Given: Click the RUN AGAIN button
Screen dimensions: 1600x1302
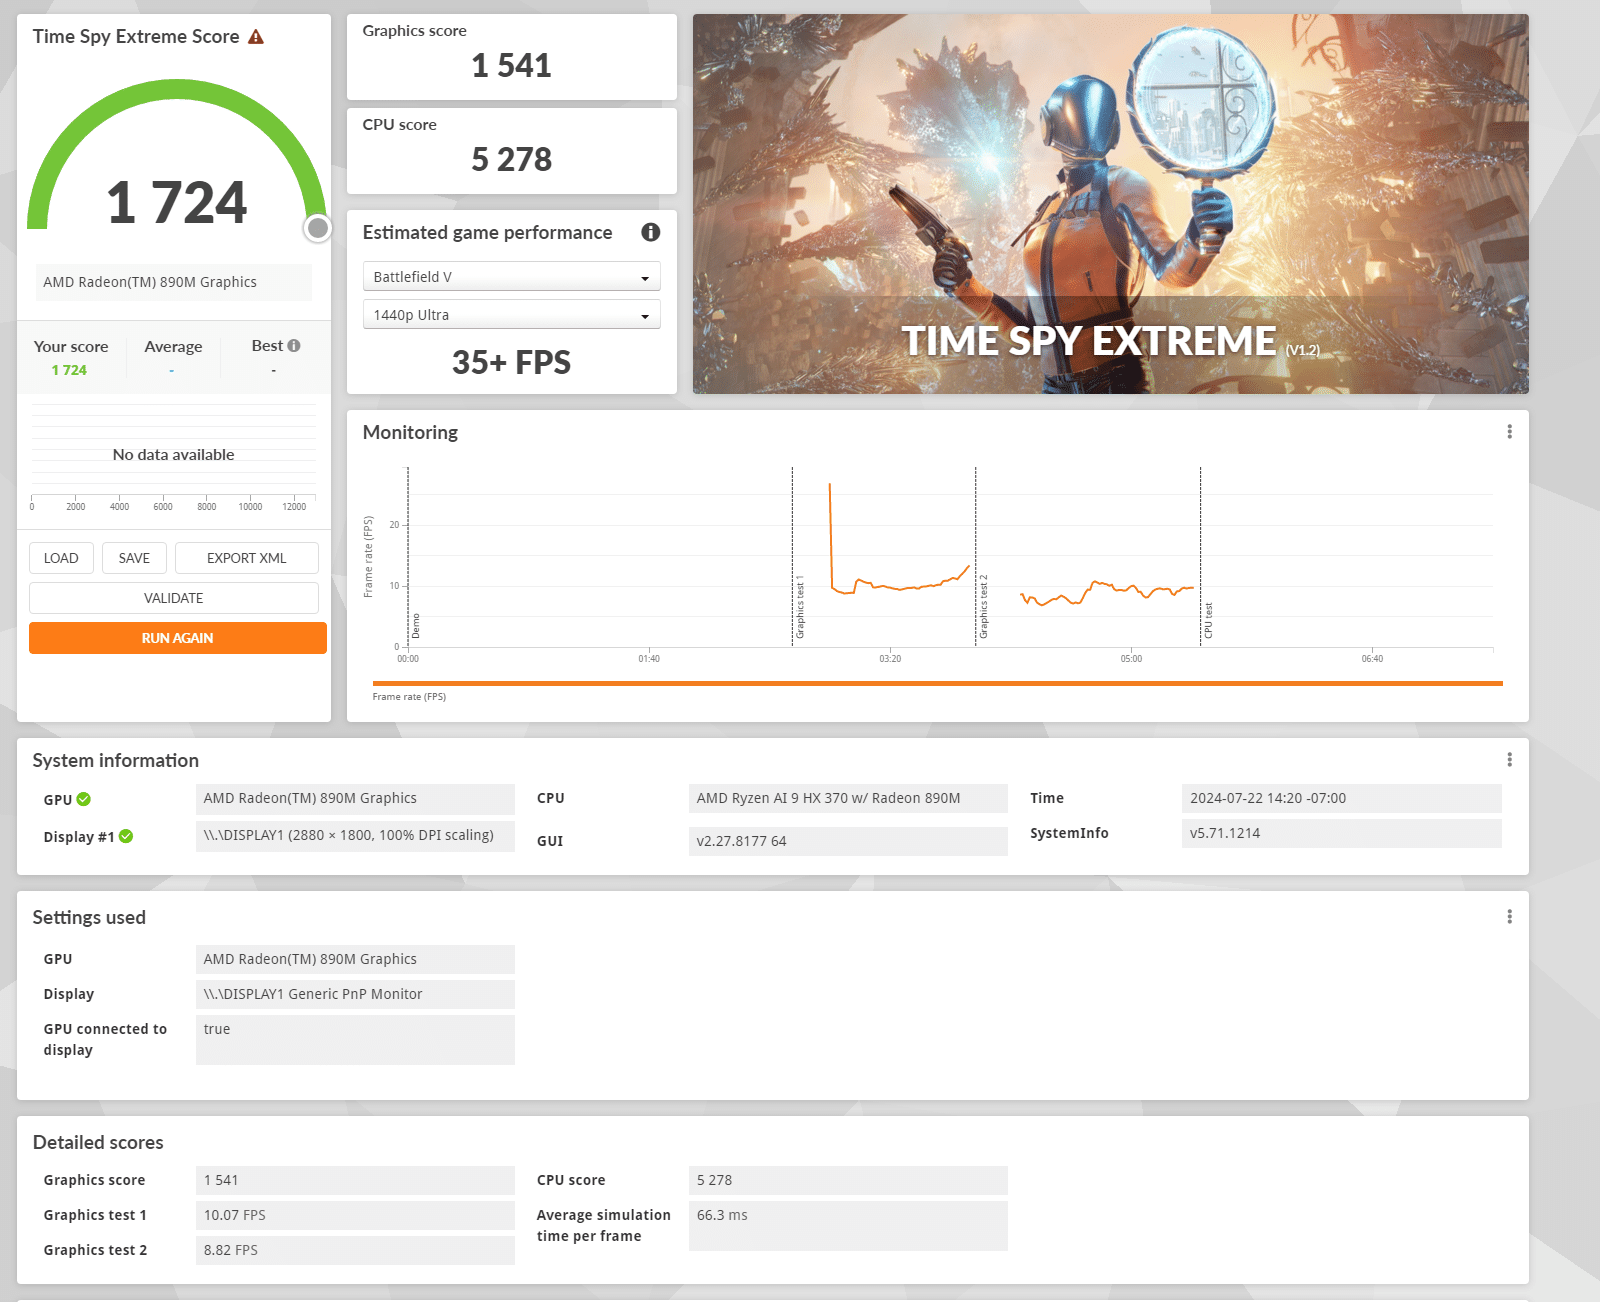Looking at the screenshot, I should 178,638.
